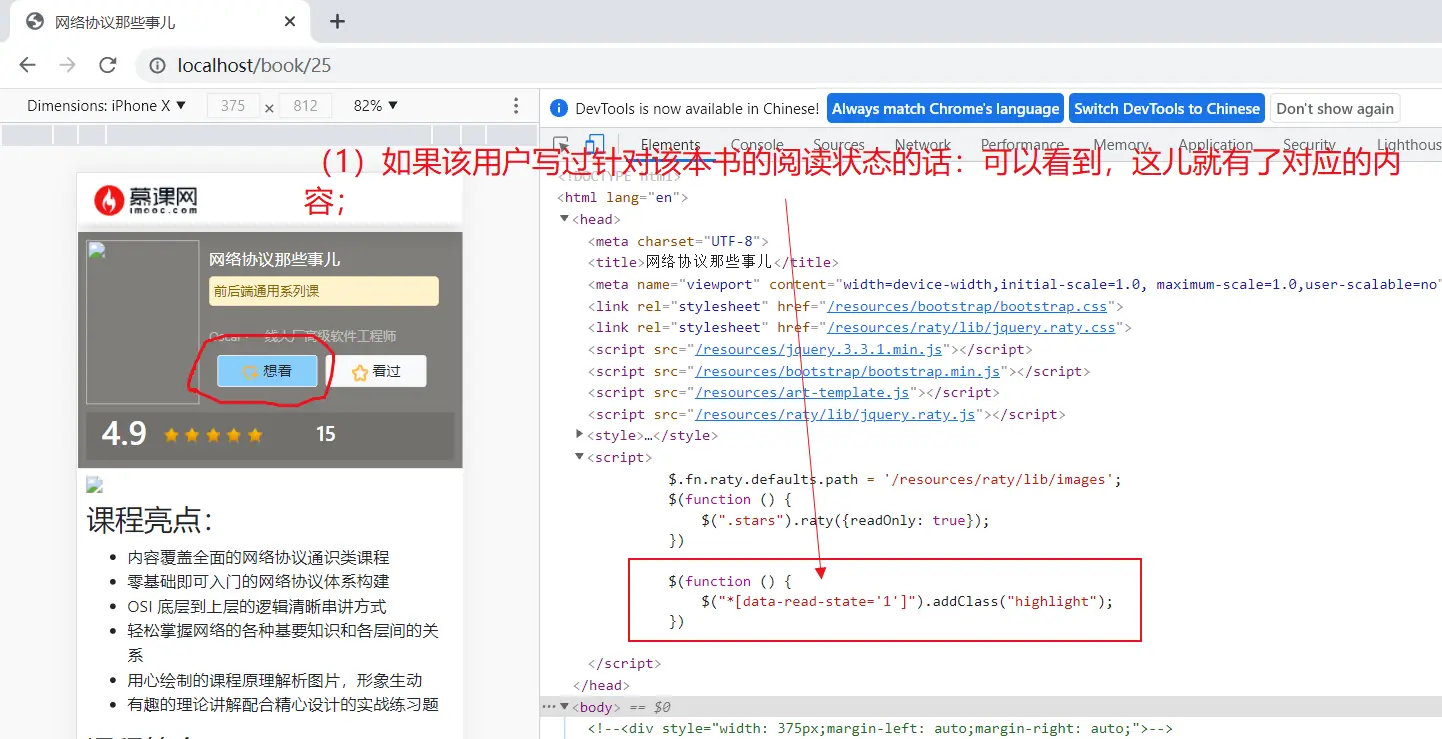
Task: Select the 网络协议那些事儿 browser tab
Action: 160,22
